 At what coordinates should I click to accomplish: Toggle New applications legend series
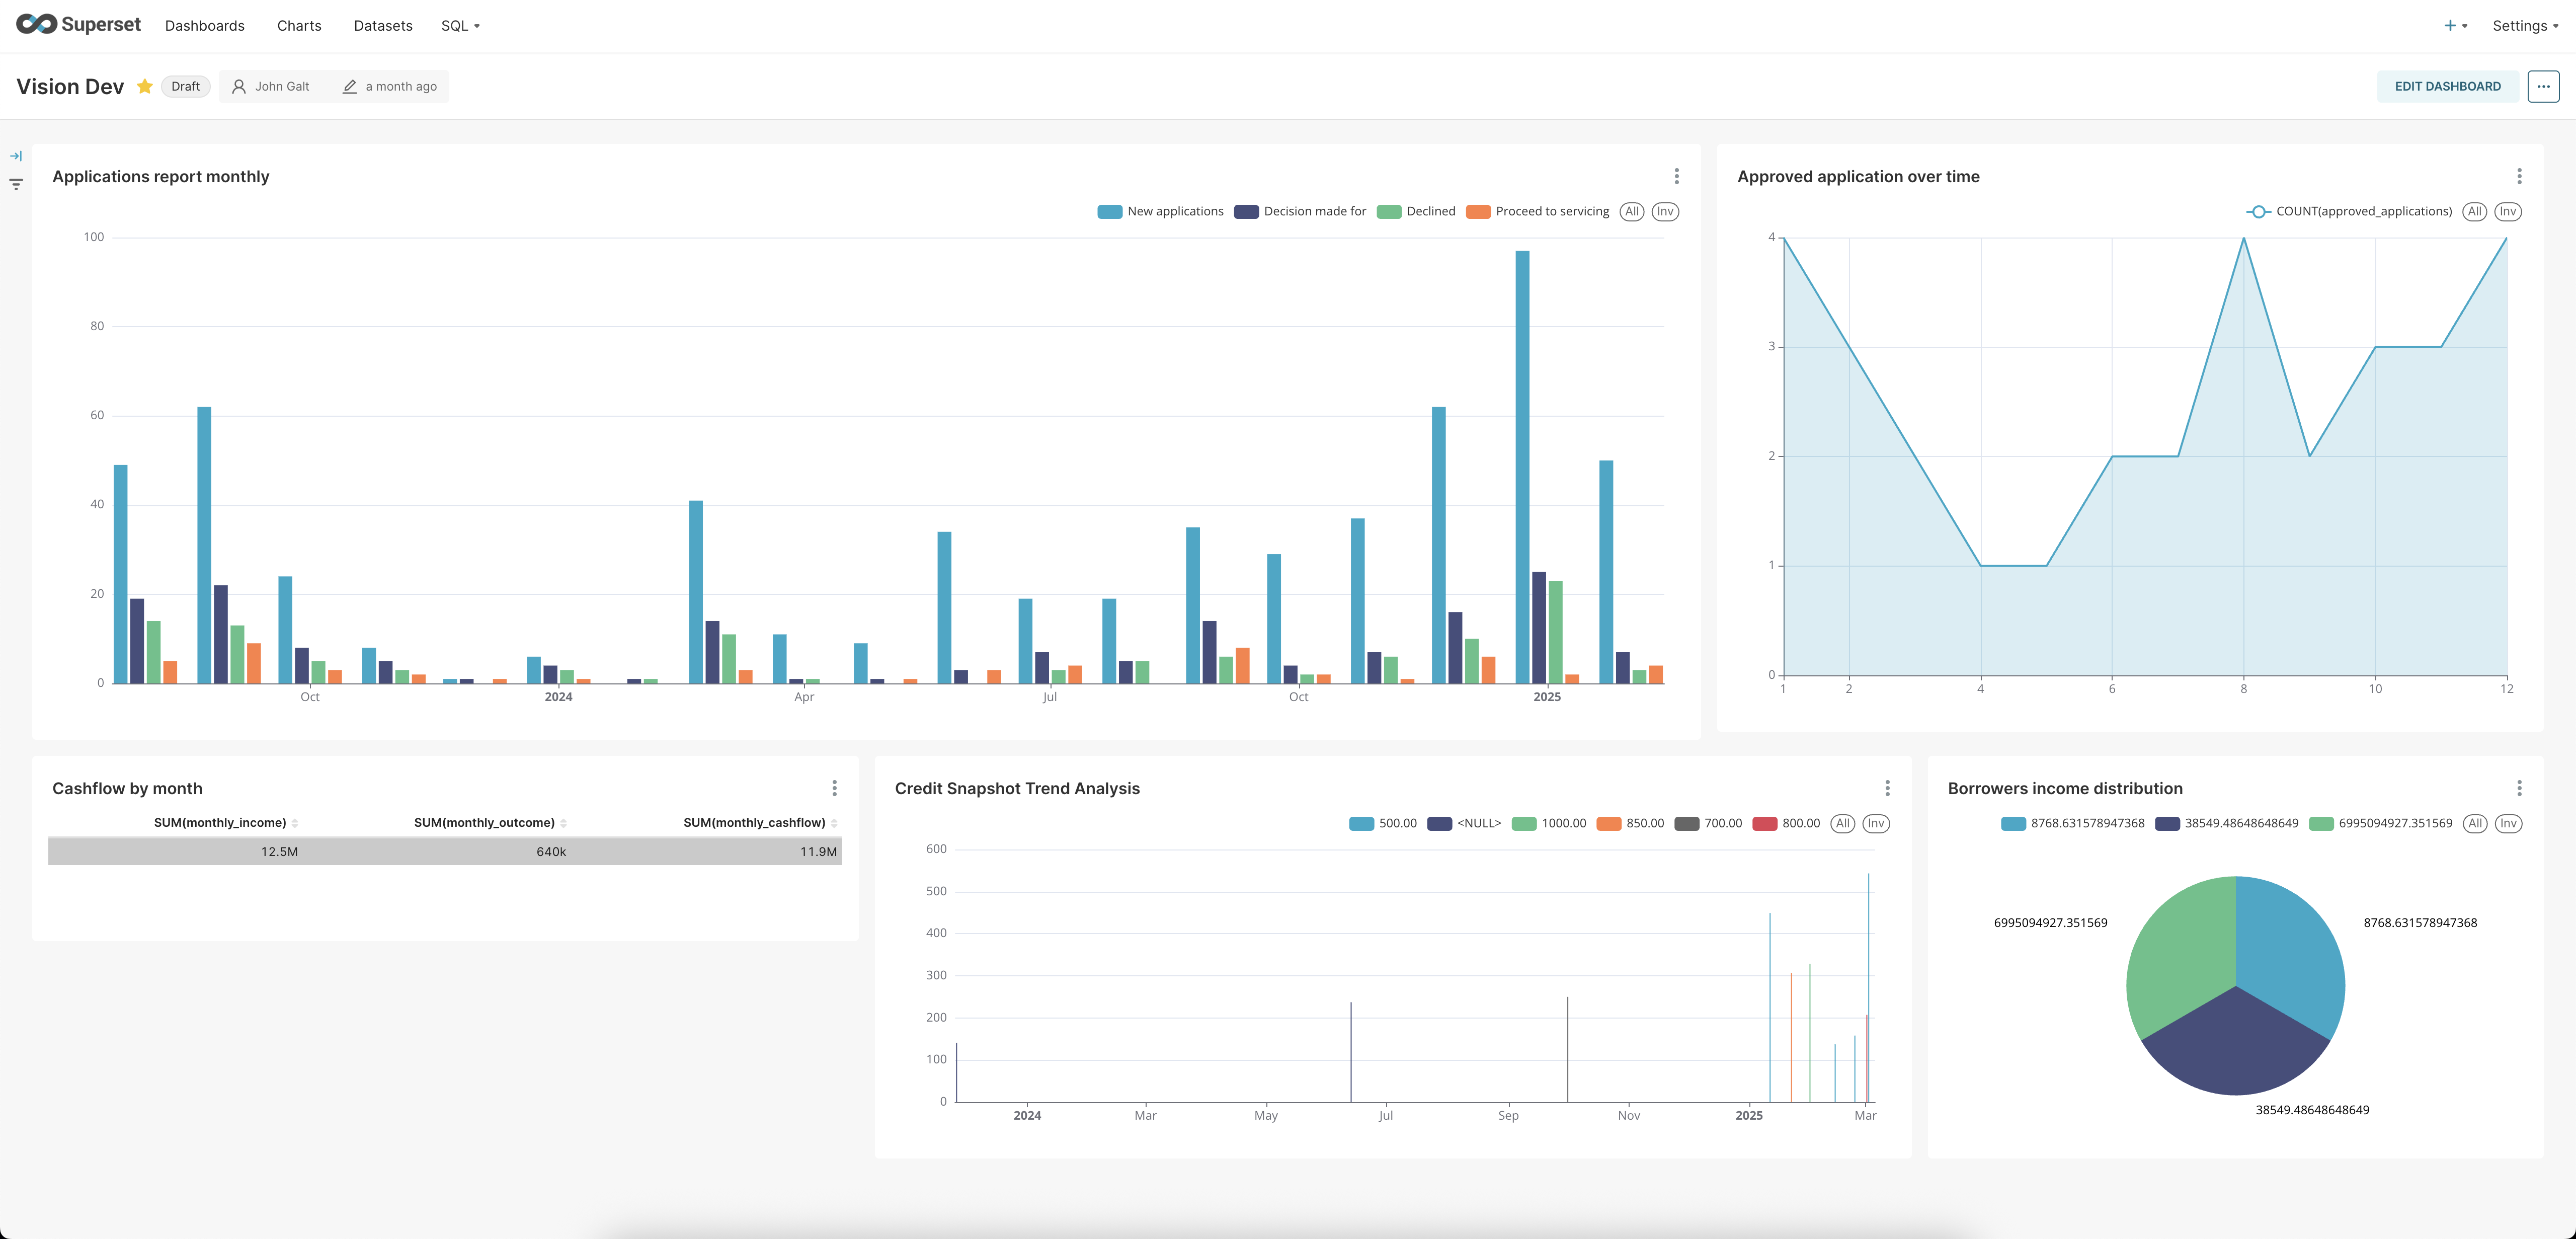tap(1174, 211)
